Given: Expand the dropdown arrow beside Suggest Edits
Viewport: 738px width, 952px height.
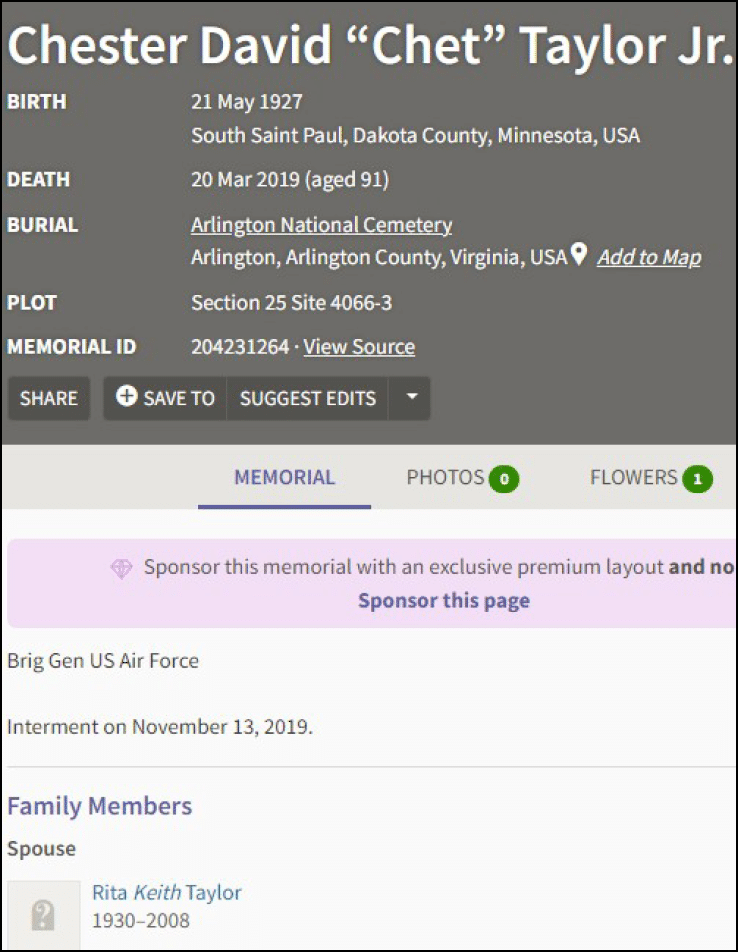Looking at the screenshot, I should (412, 397).
